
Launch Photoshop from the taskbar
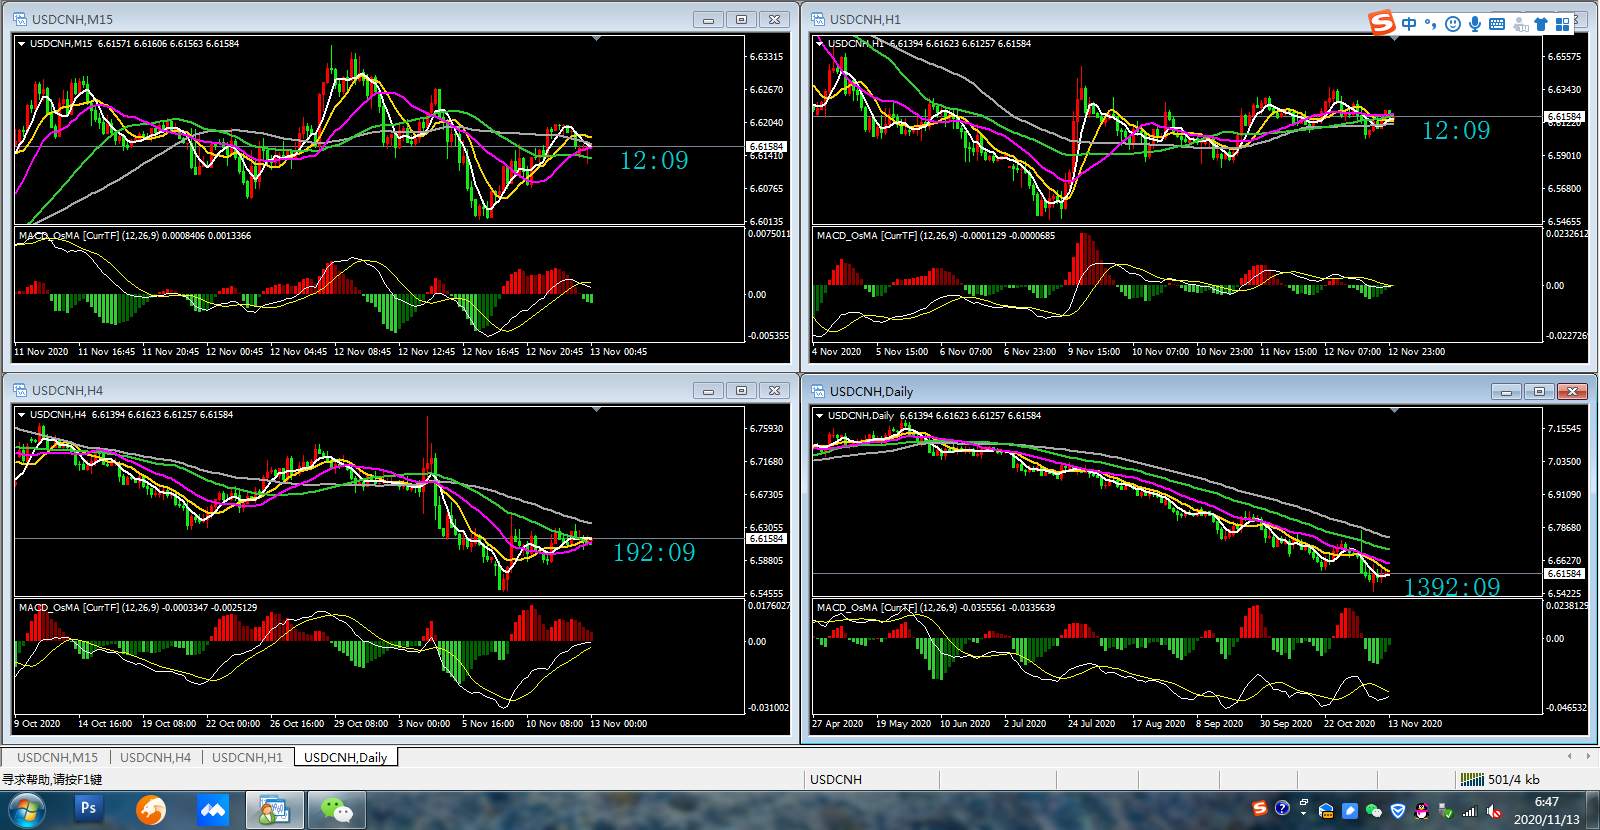pos(88,809)
